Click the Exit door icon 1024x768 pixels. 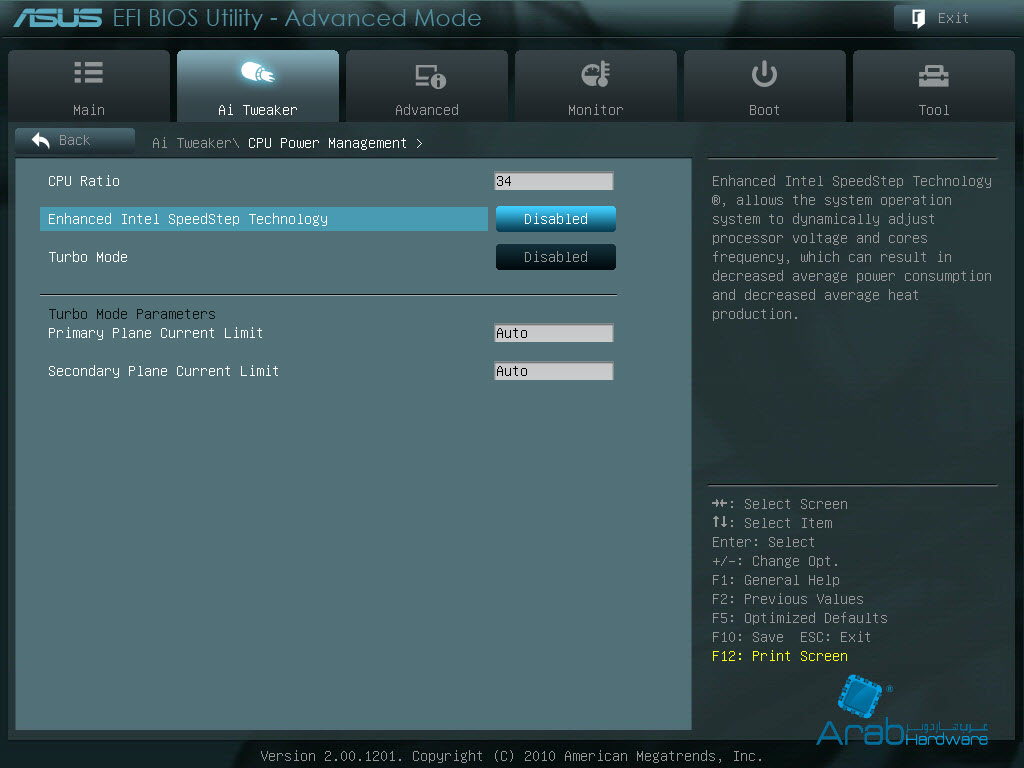[918, 18]
